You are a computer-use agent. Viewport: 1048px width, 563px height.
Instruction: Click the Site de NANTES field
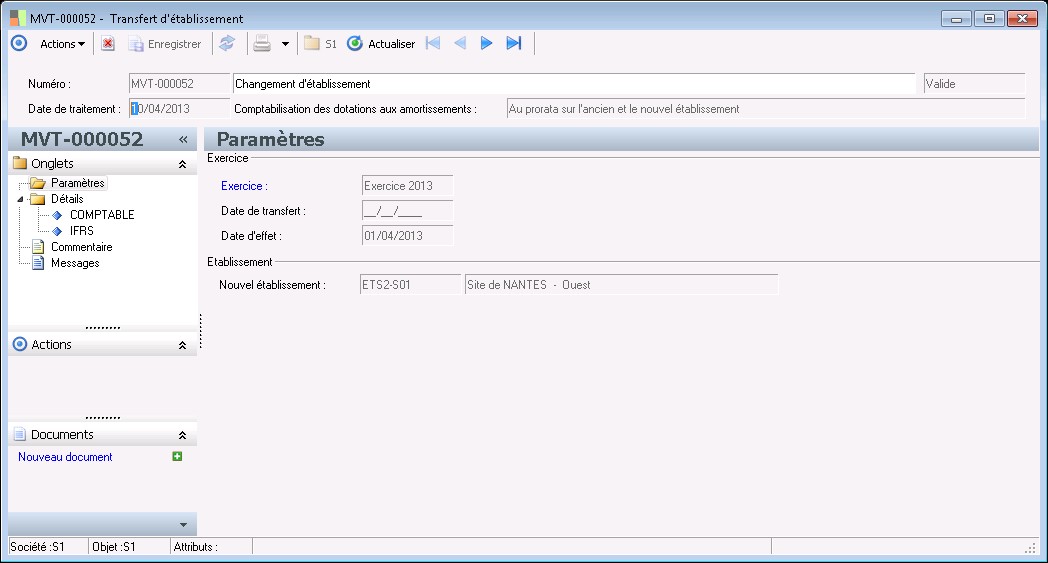pyautogui.click(x=622, y=284)
